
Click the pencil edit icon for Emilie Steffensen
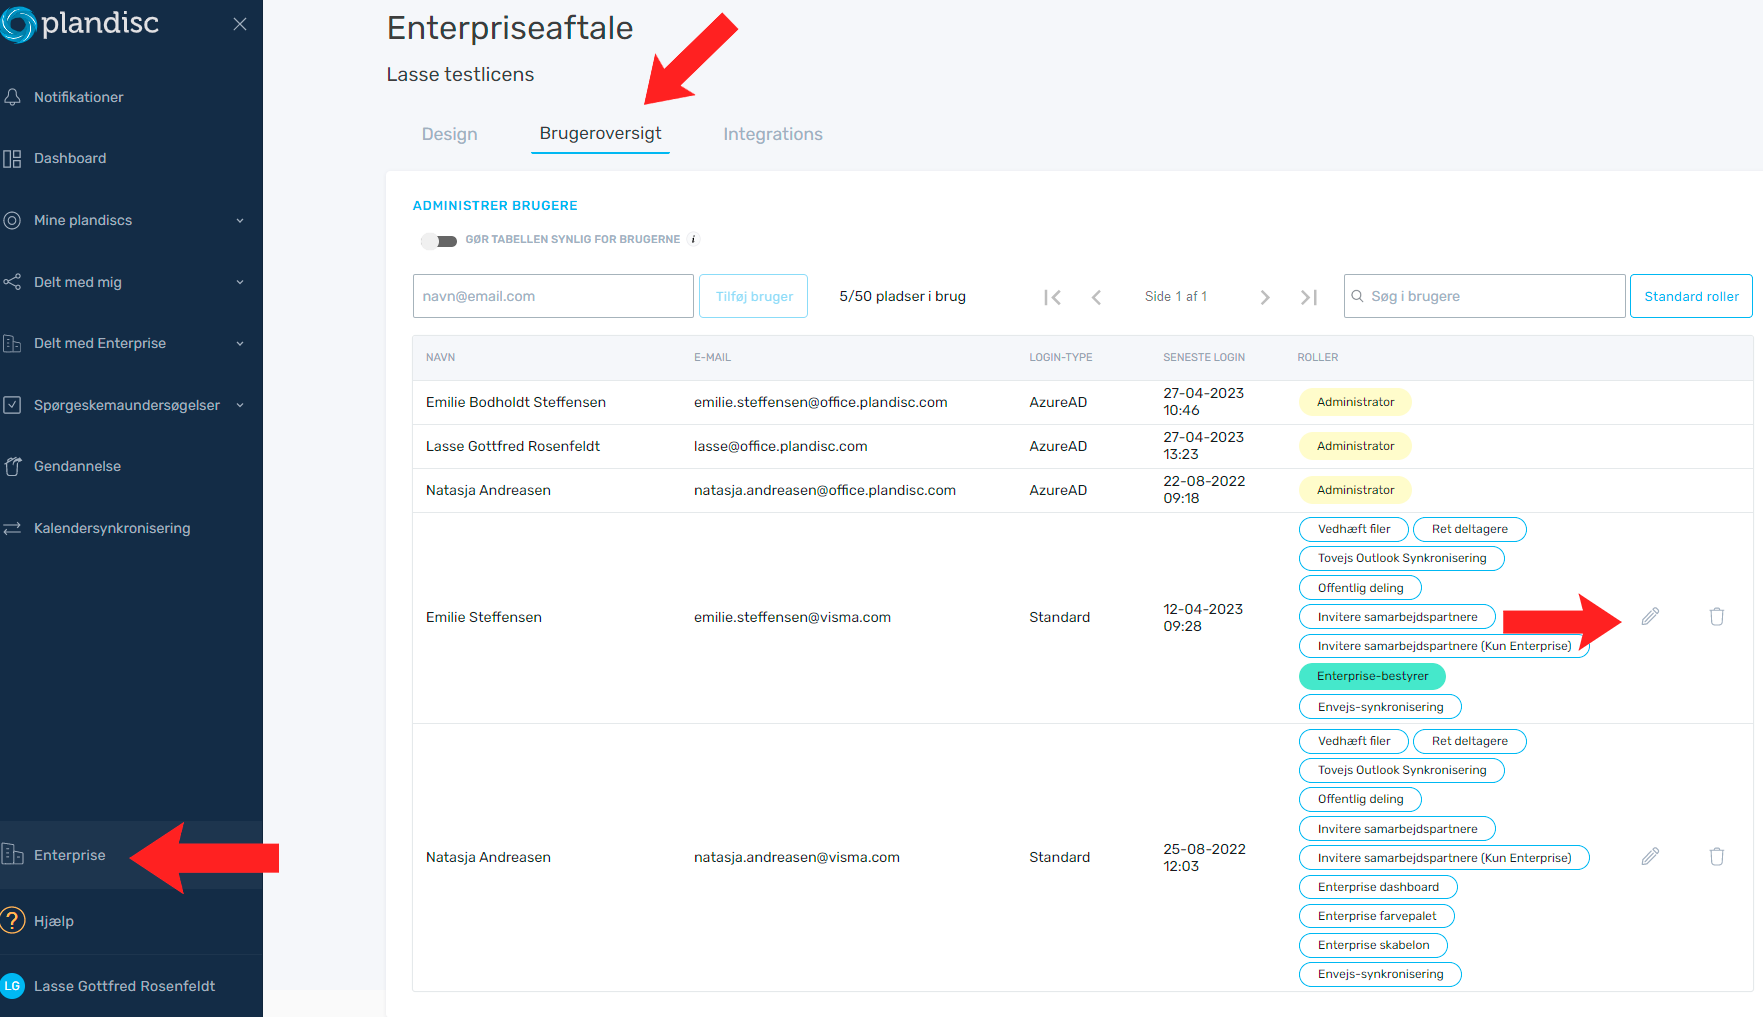(1650, 617)
